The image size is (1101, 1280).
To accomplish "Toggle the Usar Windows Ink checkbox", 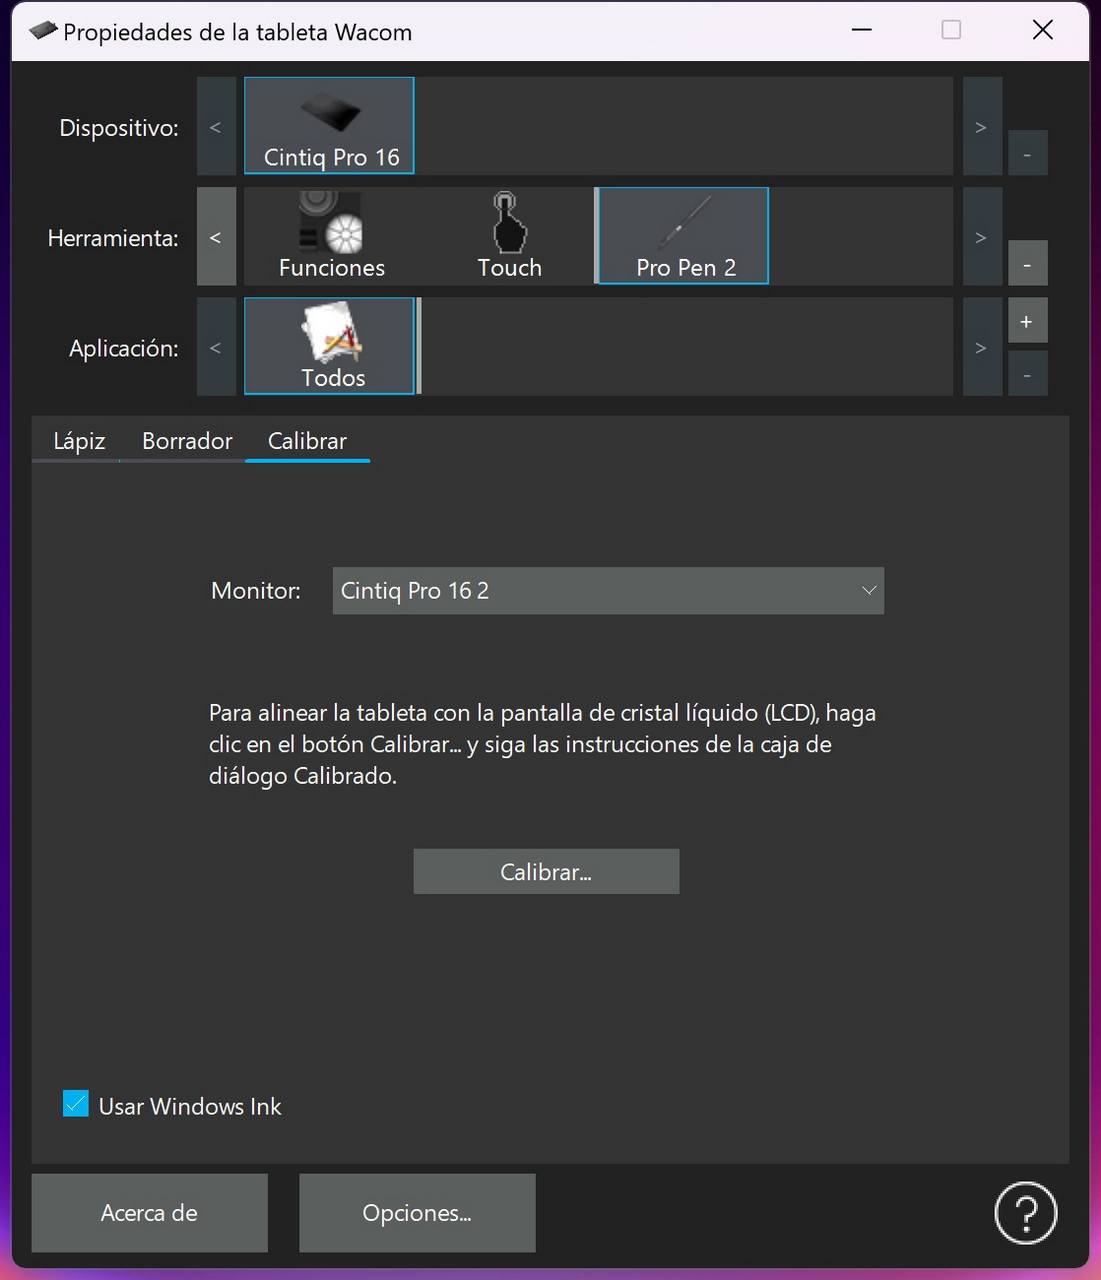I will (x=76, y=1104).
